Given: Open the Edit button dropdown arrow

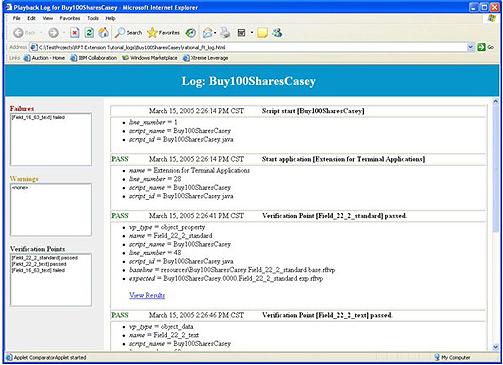Looking at the screenshot, I should [252, 33].
